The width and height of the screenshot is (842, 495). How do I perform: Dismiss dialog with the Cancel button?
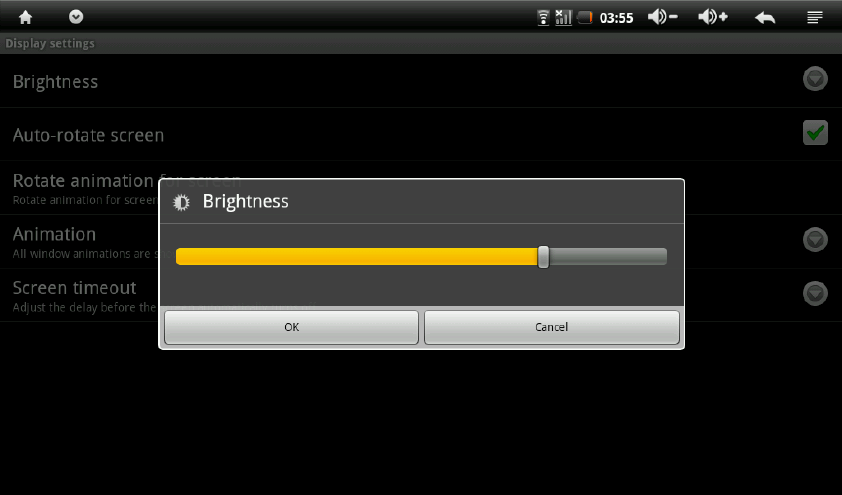click(551, 327)
